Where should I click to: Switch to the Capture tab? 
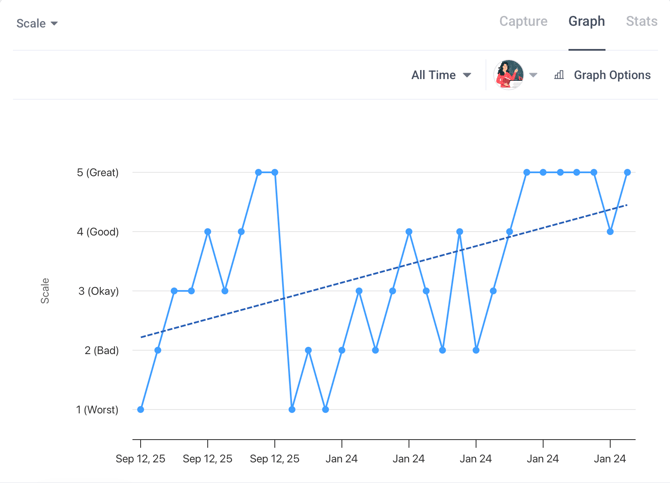(523, 21)
